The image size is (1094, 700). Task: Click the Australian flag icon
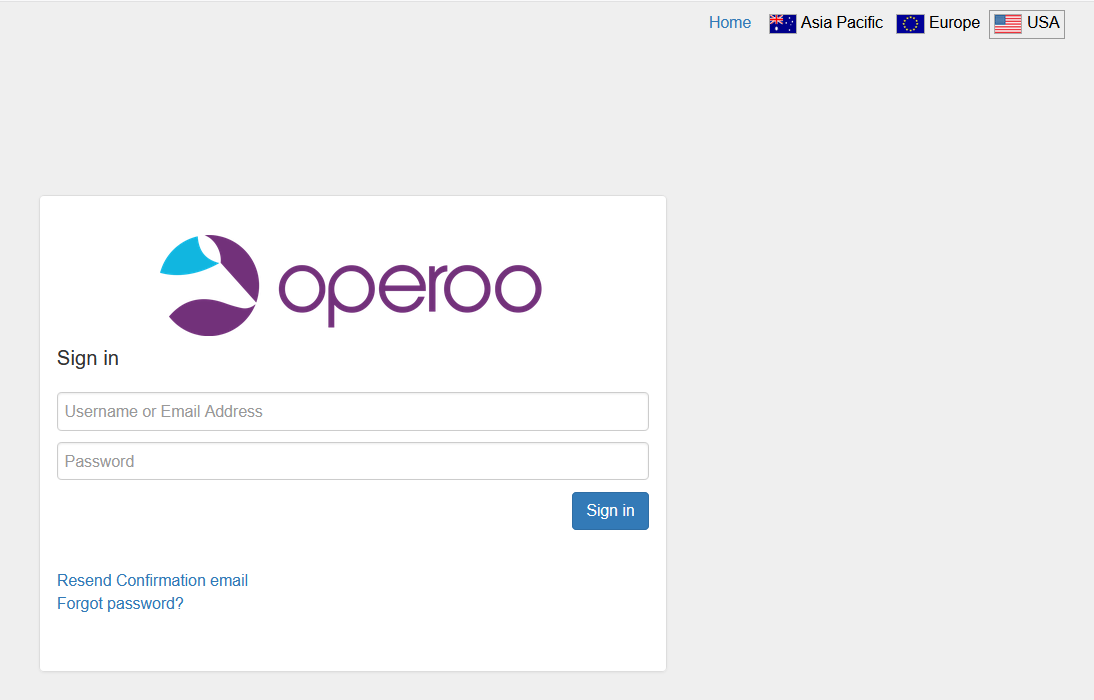(782, 24)
